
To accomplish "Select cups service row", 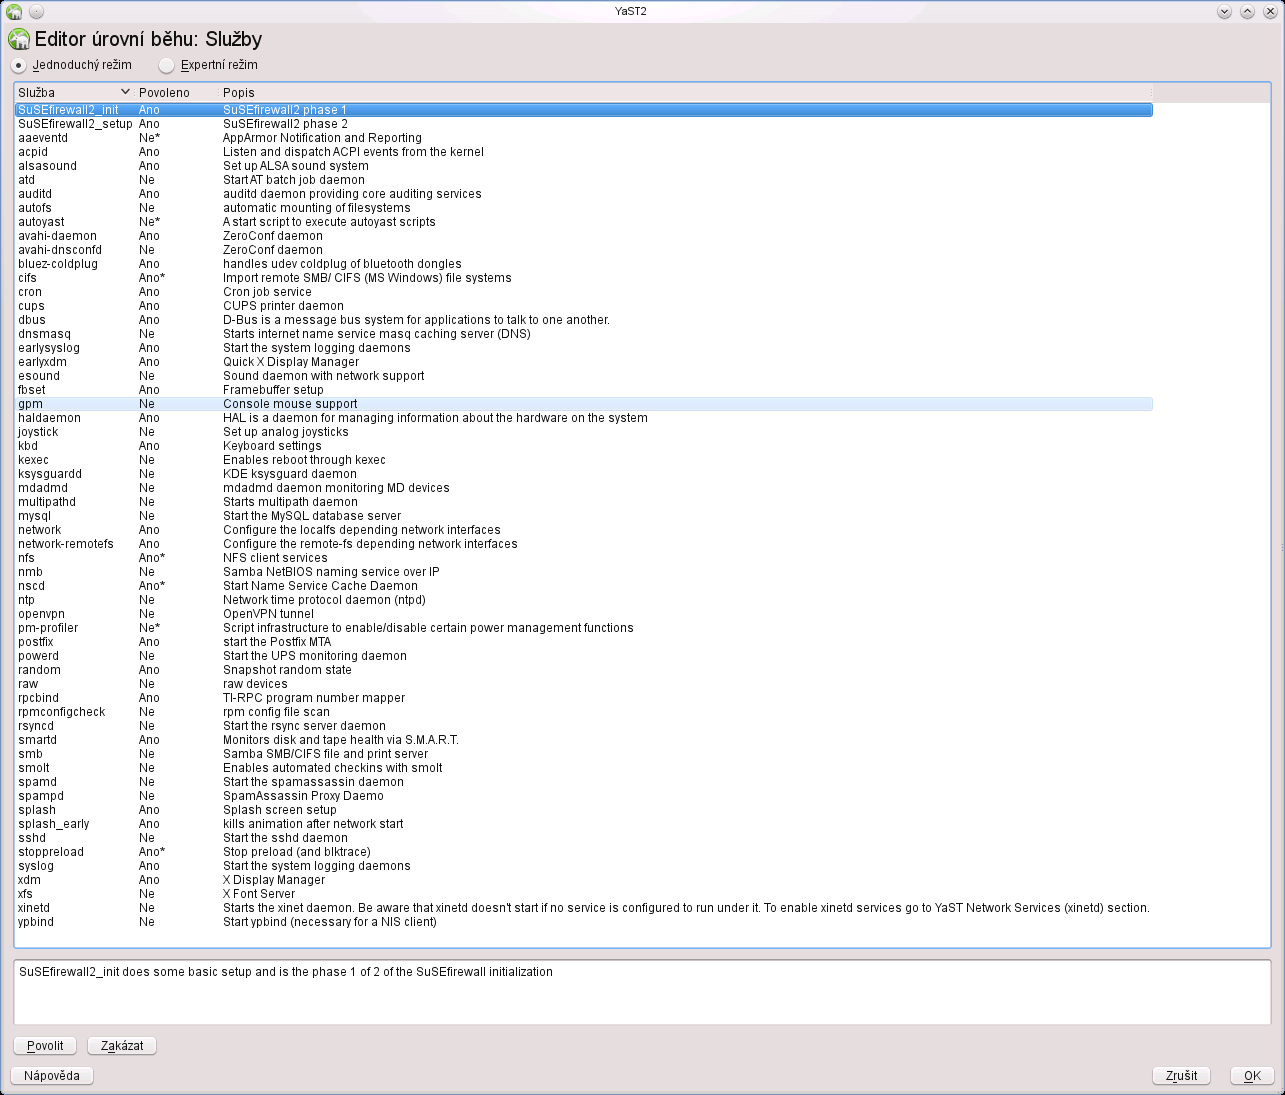I will (x=584, y=306).
